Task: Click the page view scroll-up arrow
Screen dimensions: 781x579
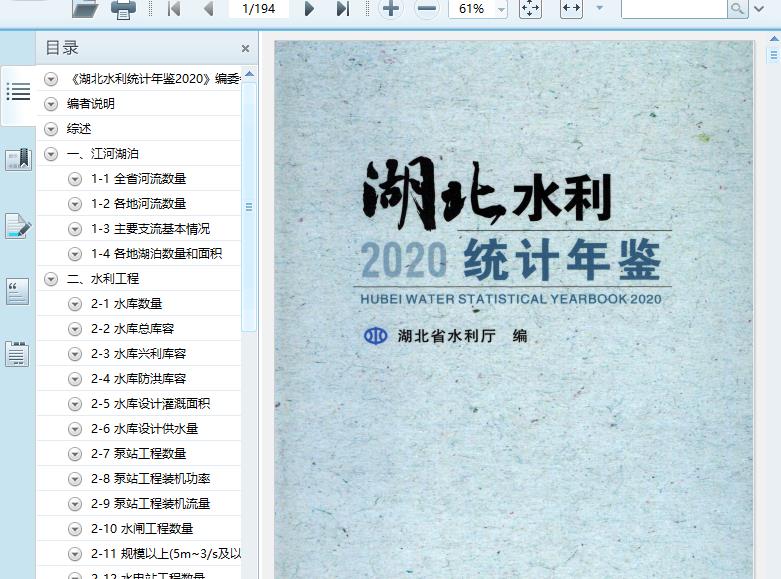Action: click(x=775, y=38)
